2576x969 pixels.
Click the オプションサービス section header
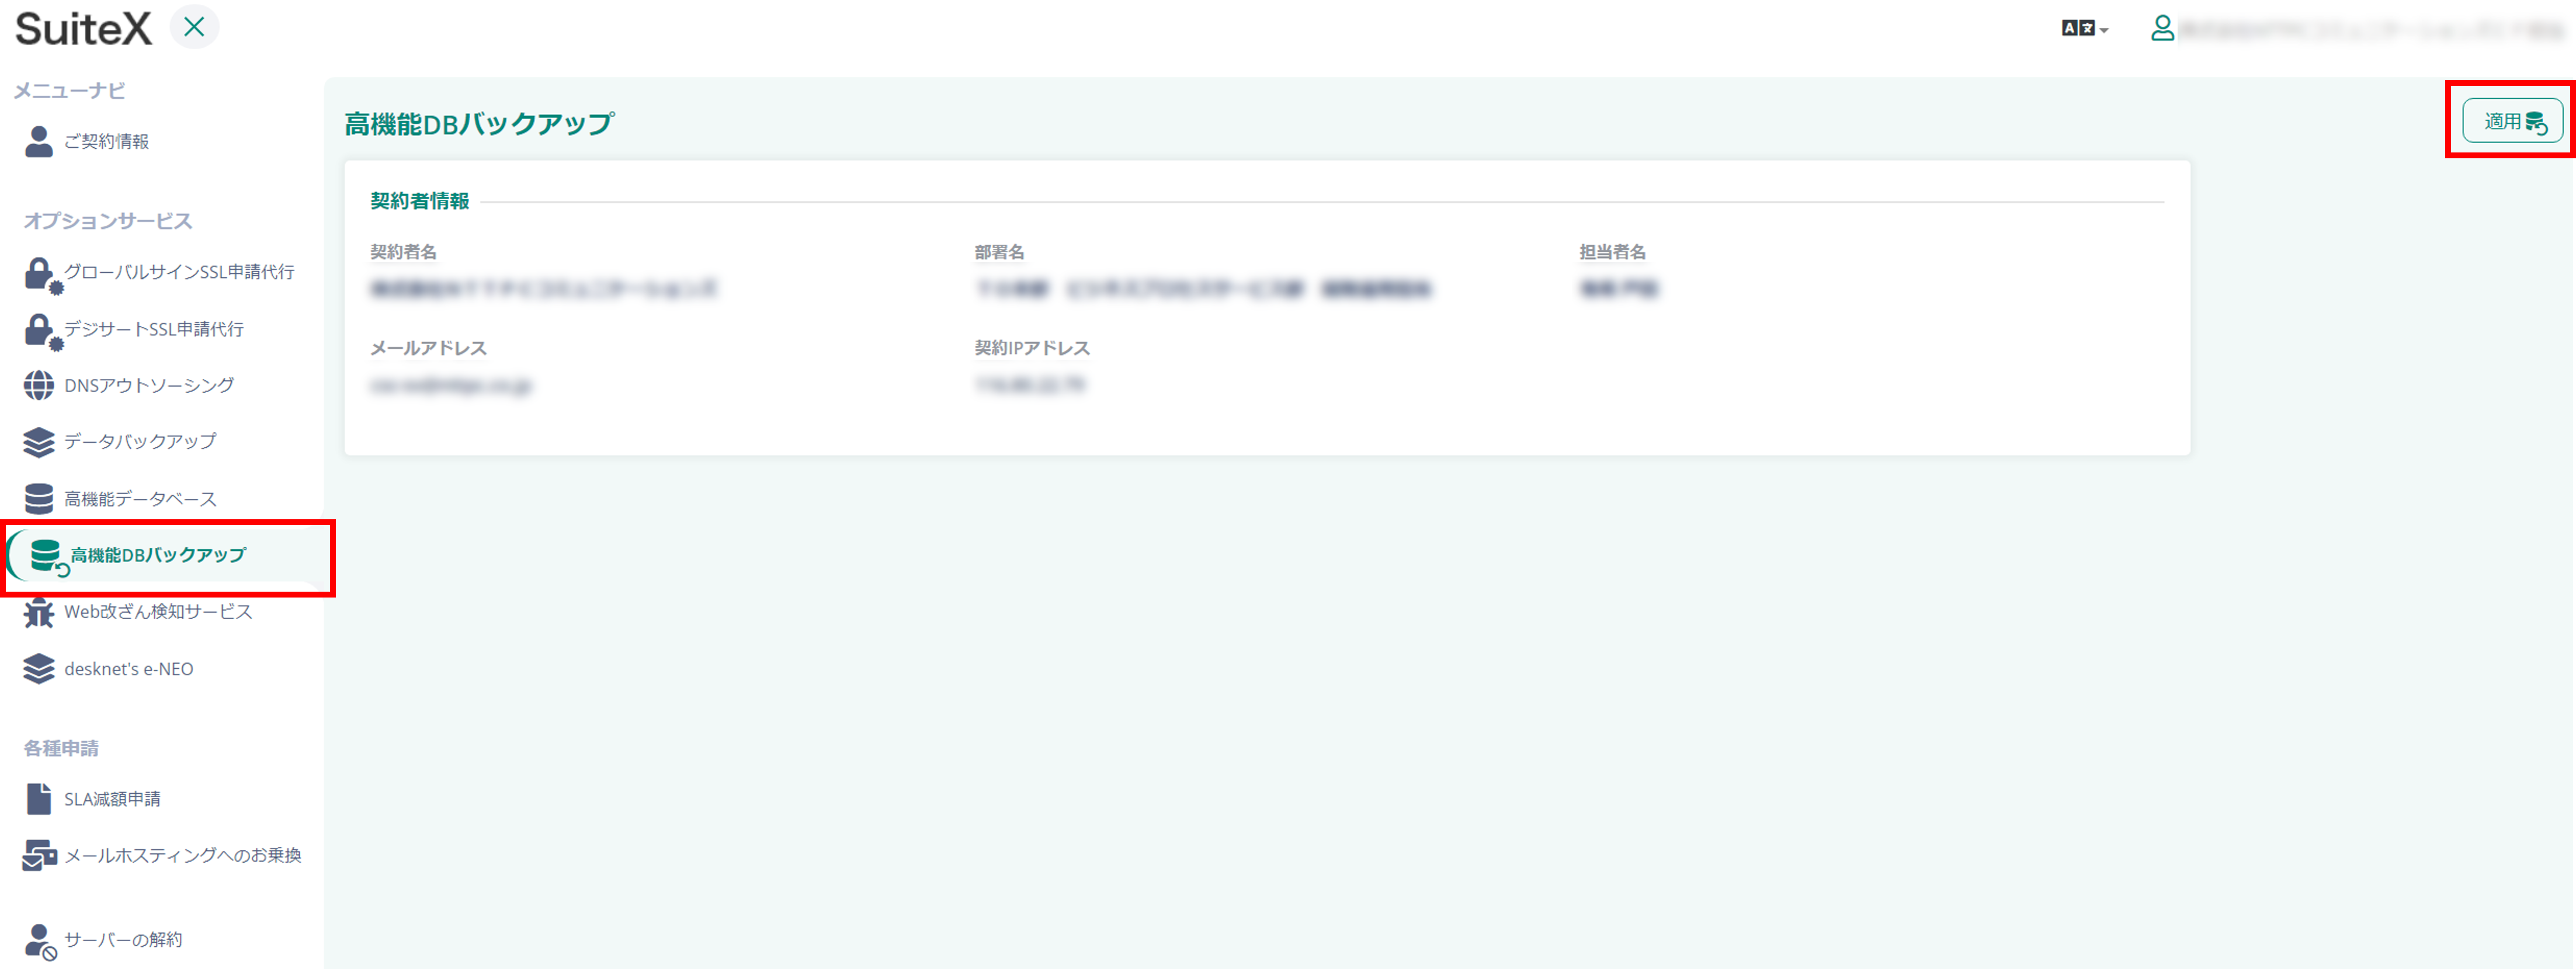108,221
